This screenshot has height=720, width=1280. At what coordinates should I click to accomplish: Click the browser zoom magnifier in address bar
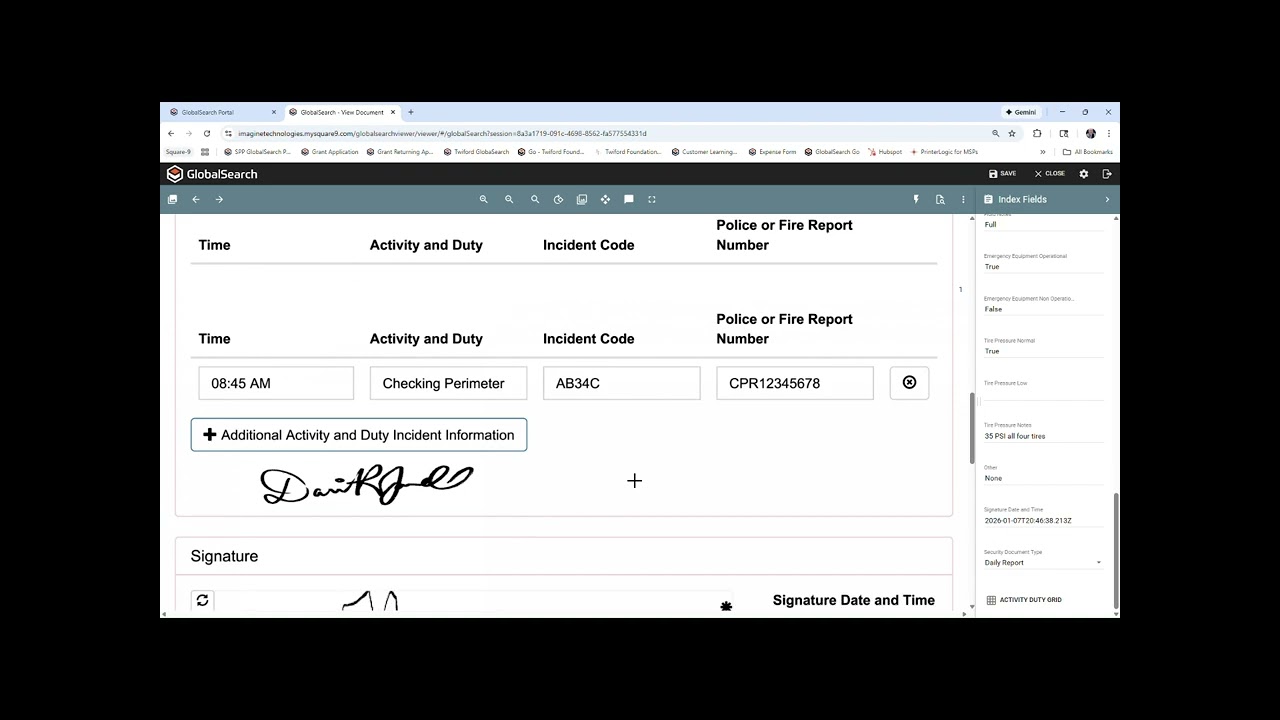(995, 133)
